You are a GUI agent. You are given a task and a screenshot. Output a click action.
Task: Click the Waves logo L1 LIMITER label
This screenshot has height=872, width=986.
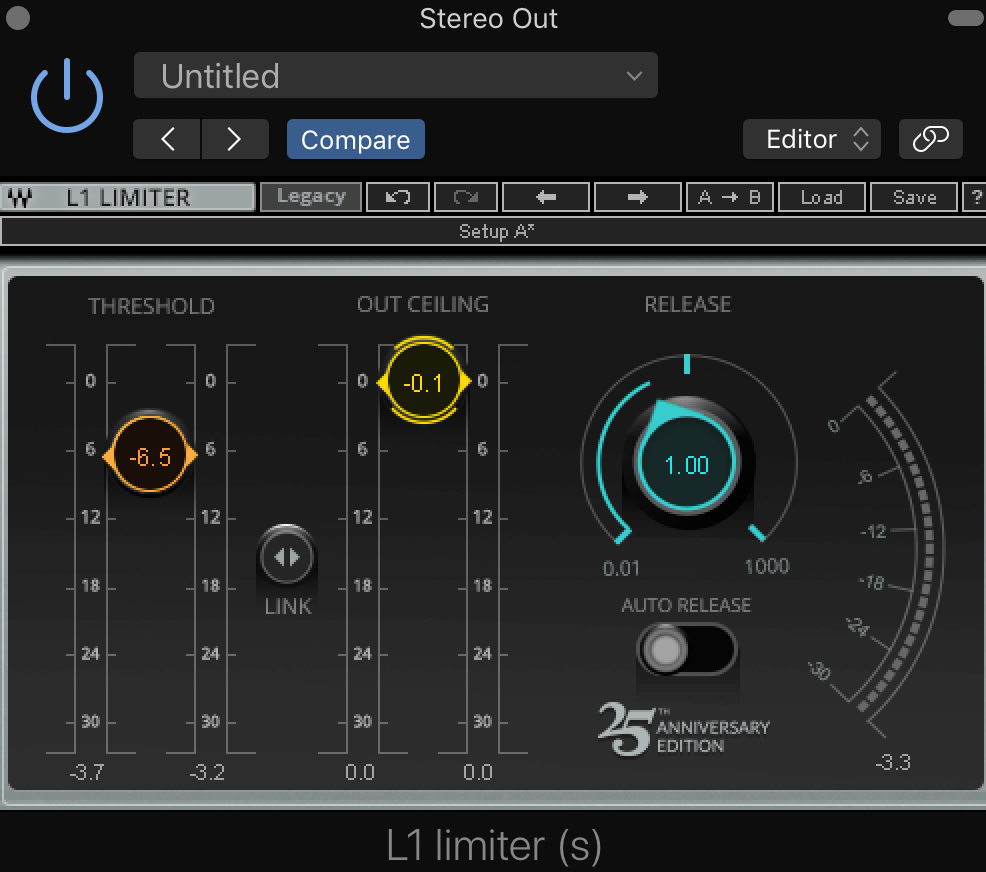coord(128,197)
